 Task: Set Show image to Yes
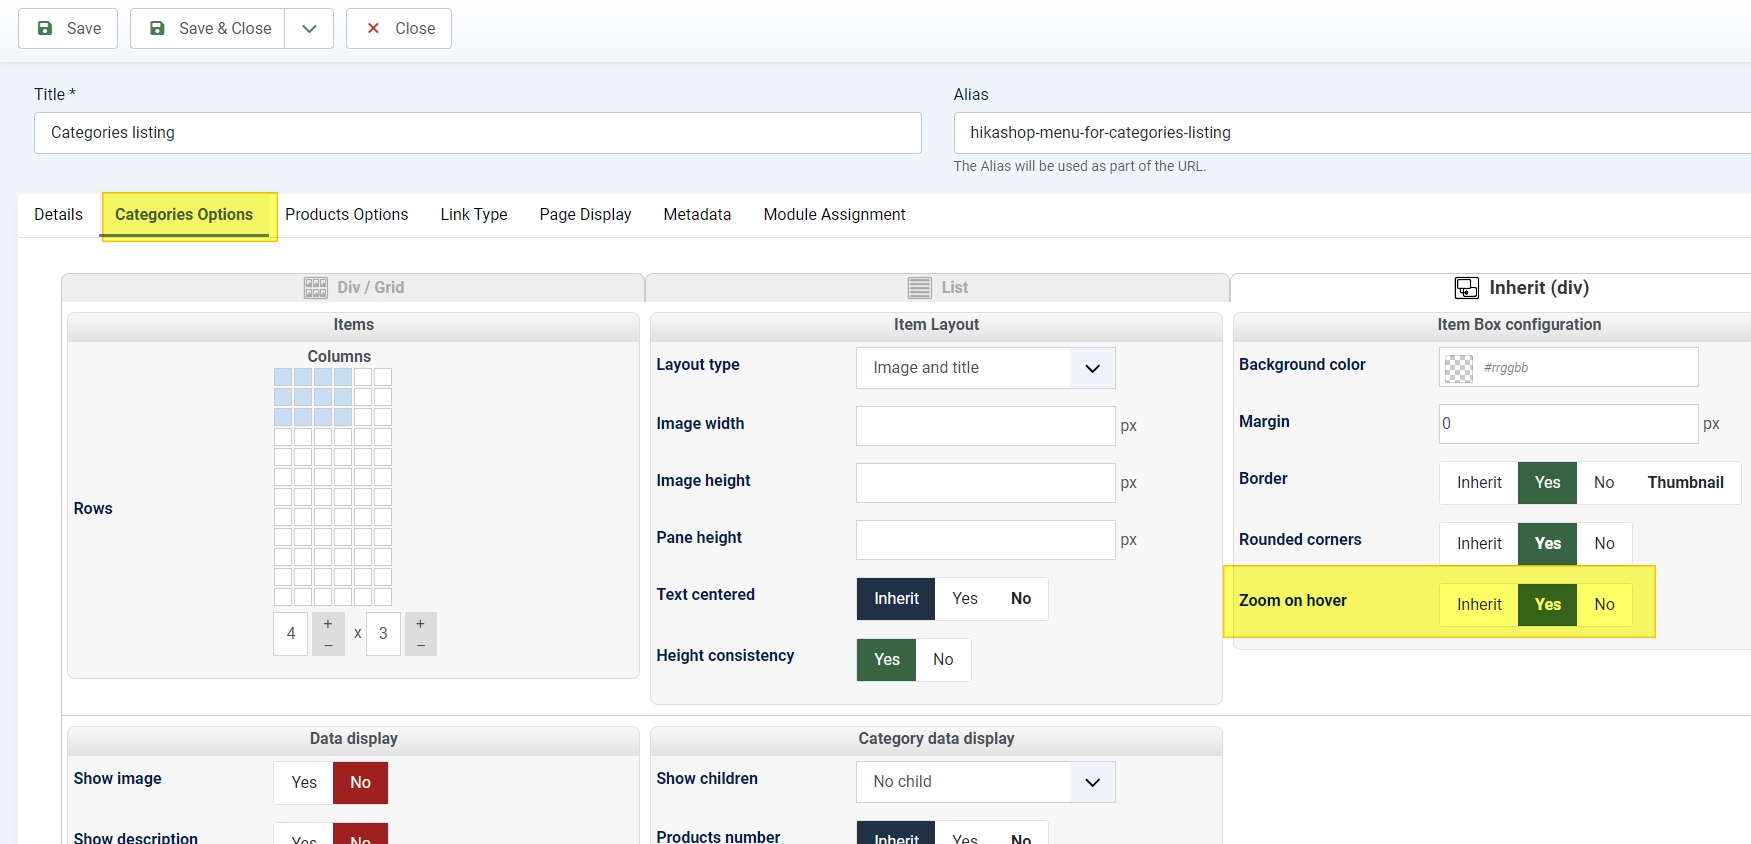click(x=304, y=782)
